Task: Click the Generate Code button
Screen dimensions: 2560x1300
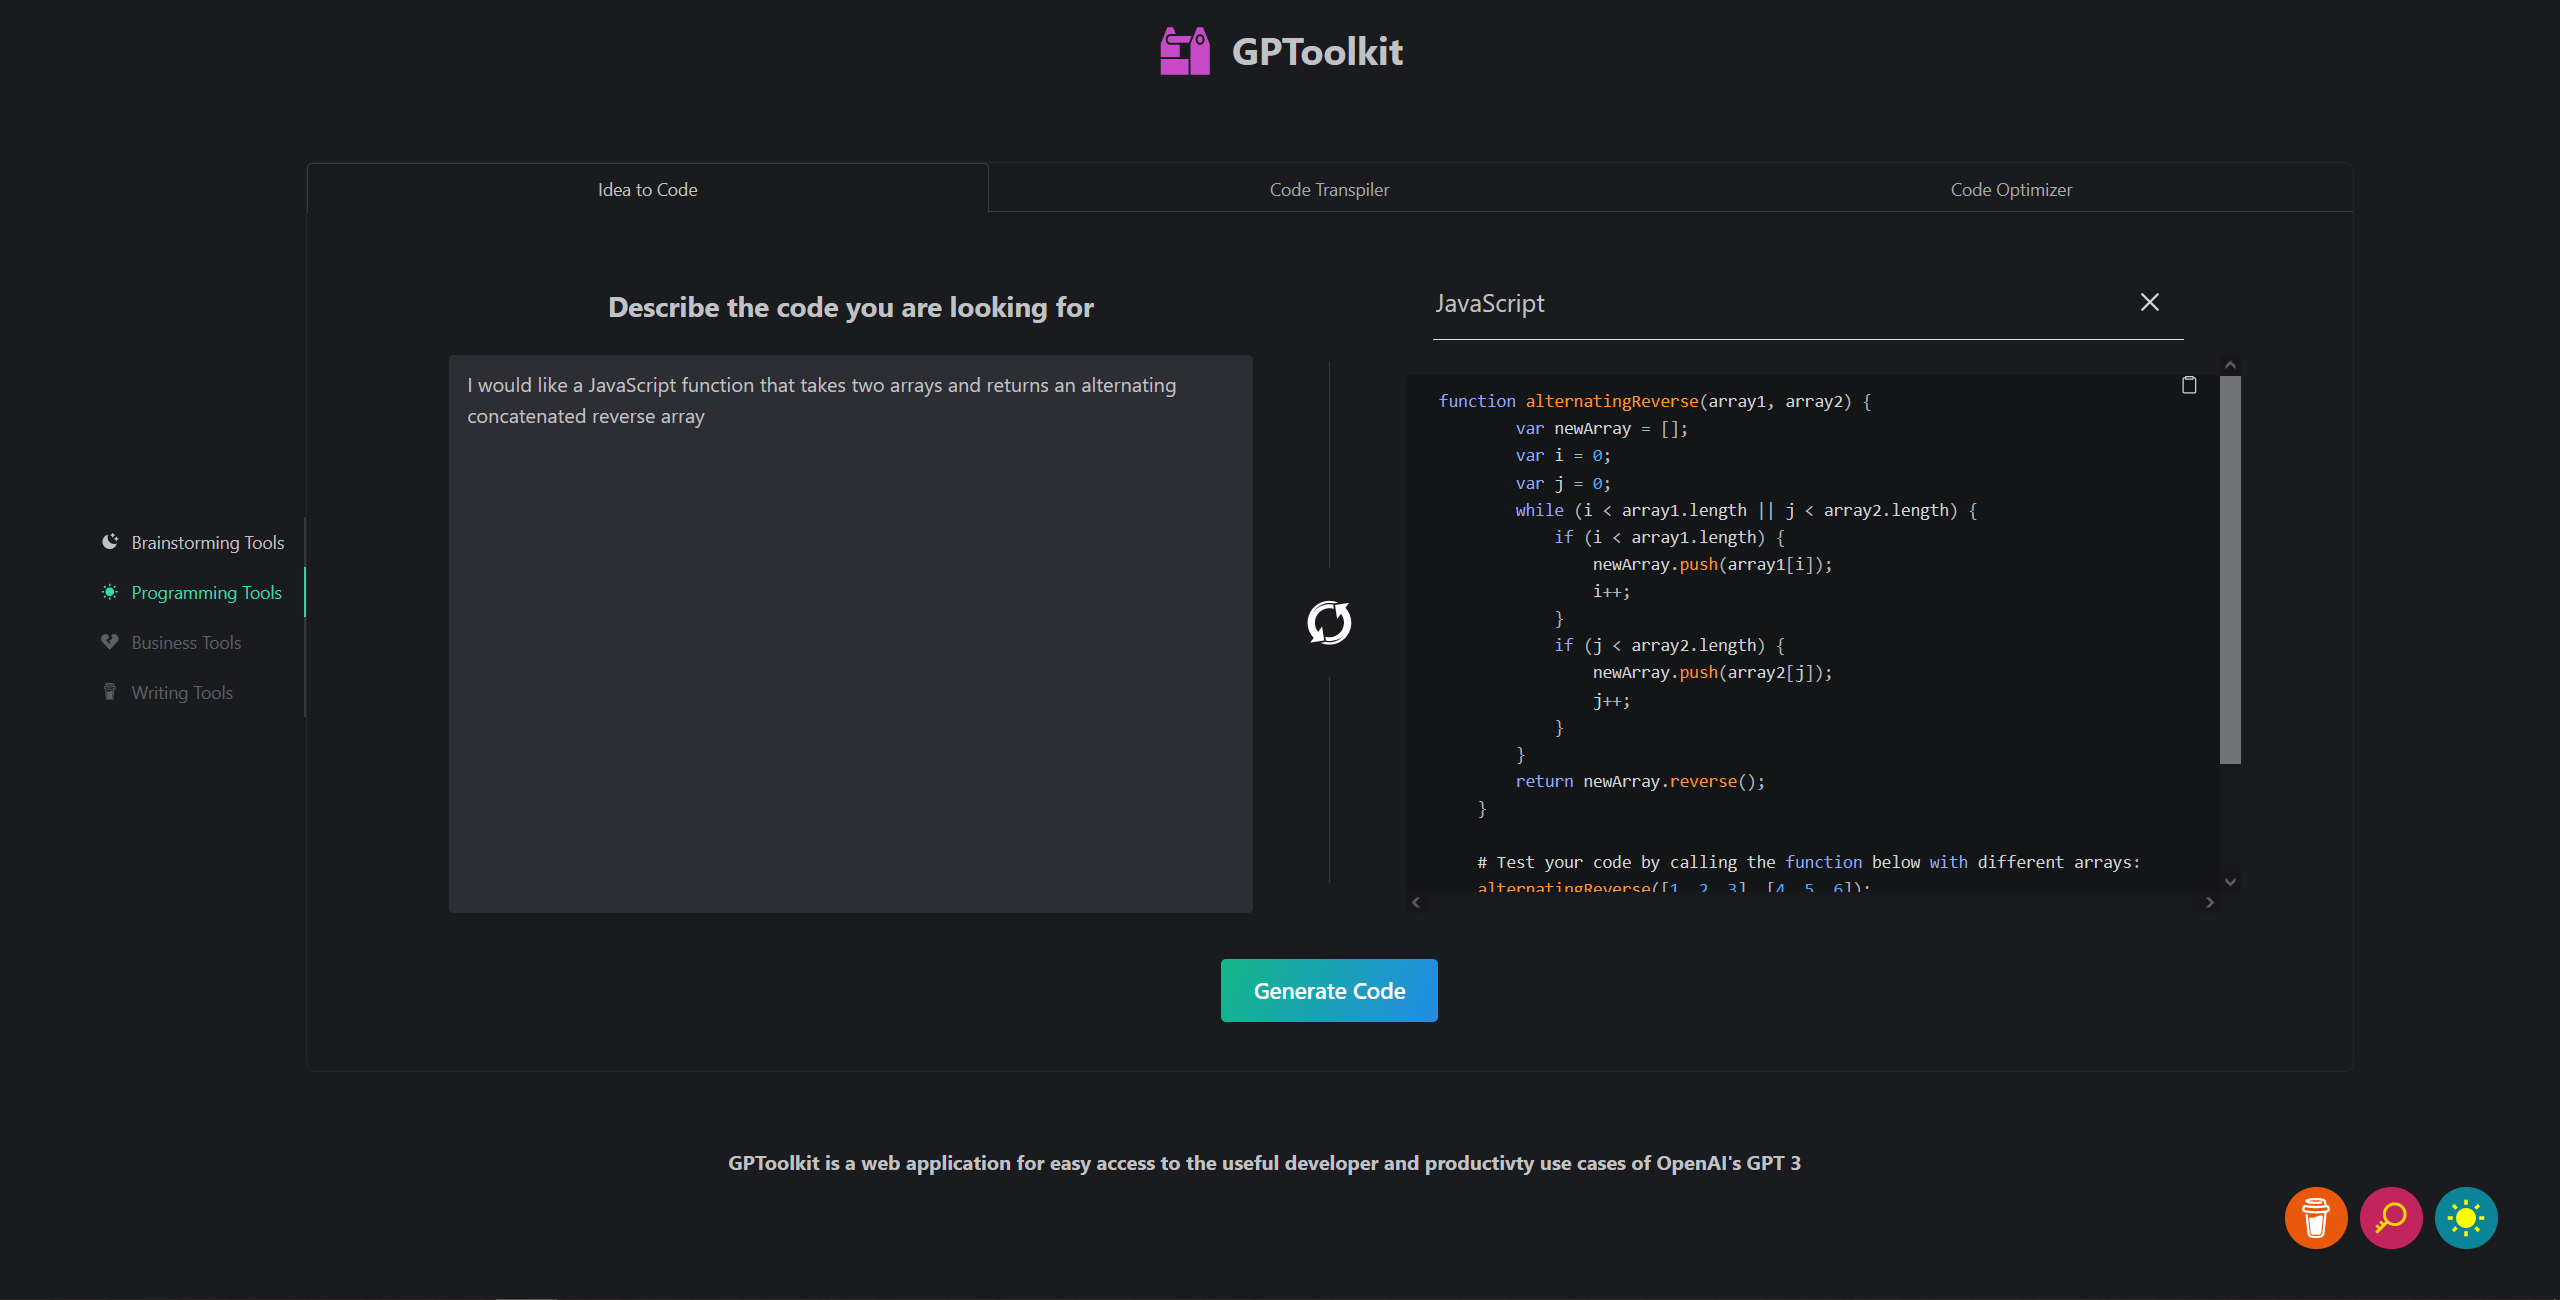Action: coord(1328,990)
